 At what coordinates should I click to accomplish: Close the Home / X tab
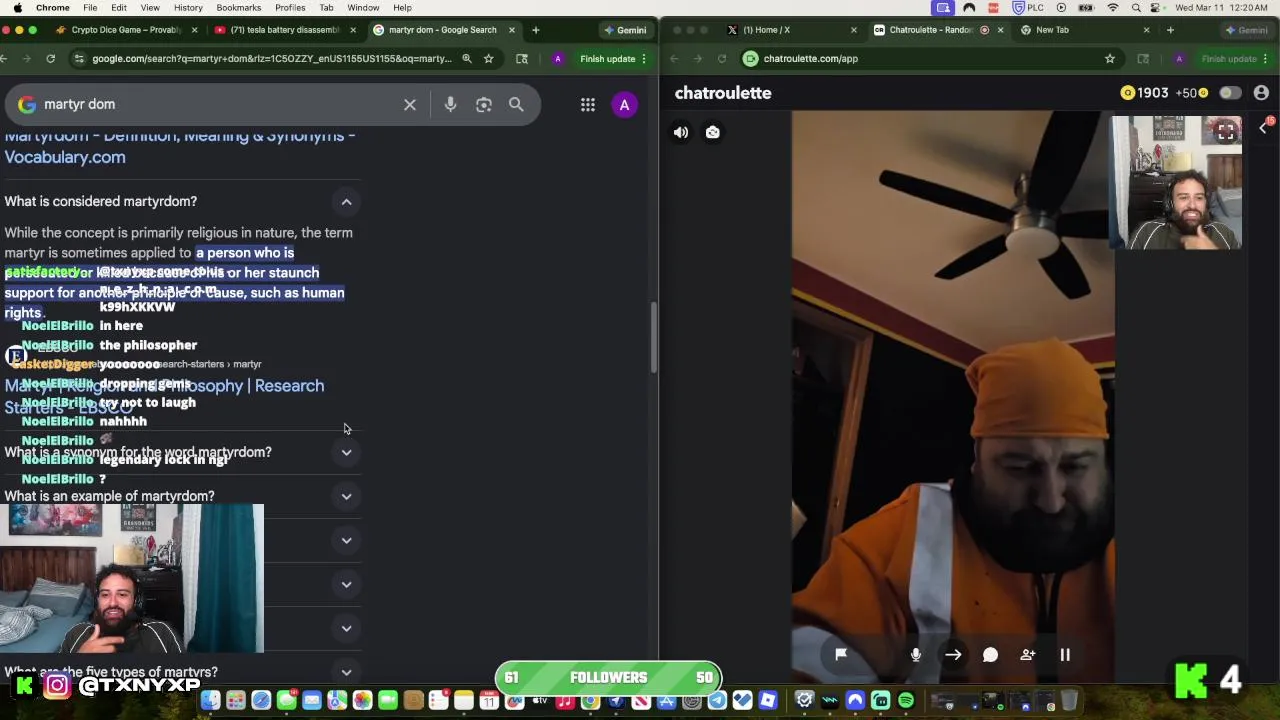point(853,30)
